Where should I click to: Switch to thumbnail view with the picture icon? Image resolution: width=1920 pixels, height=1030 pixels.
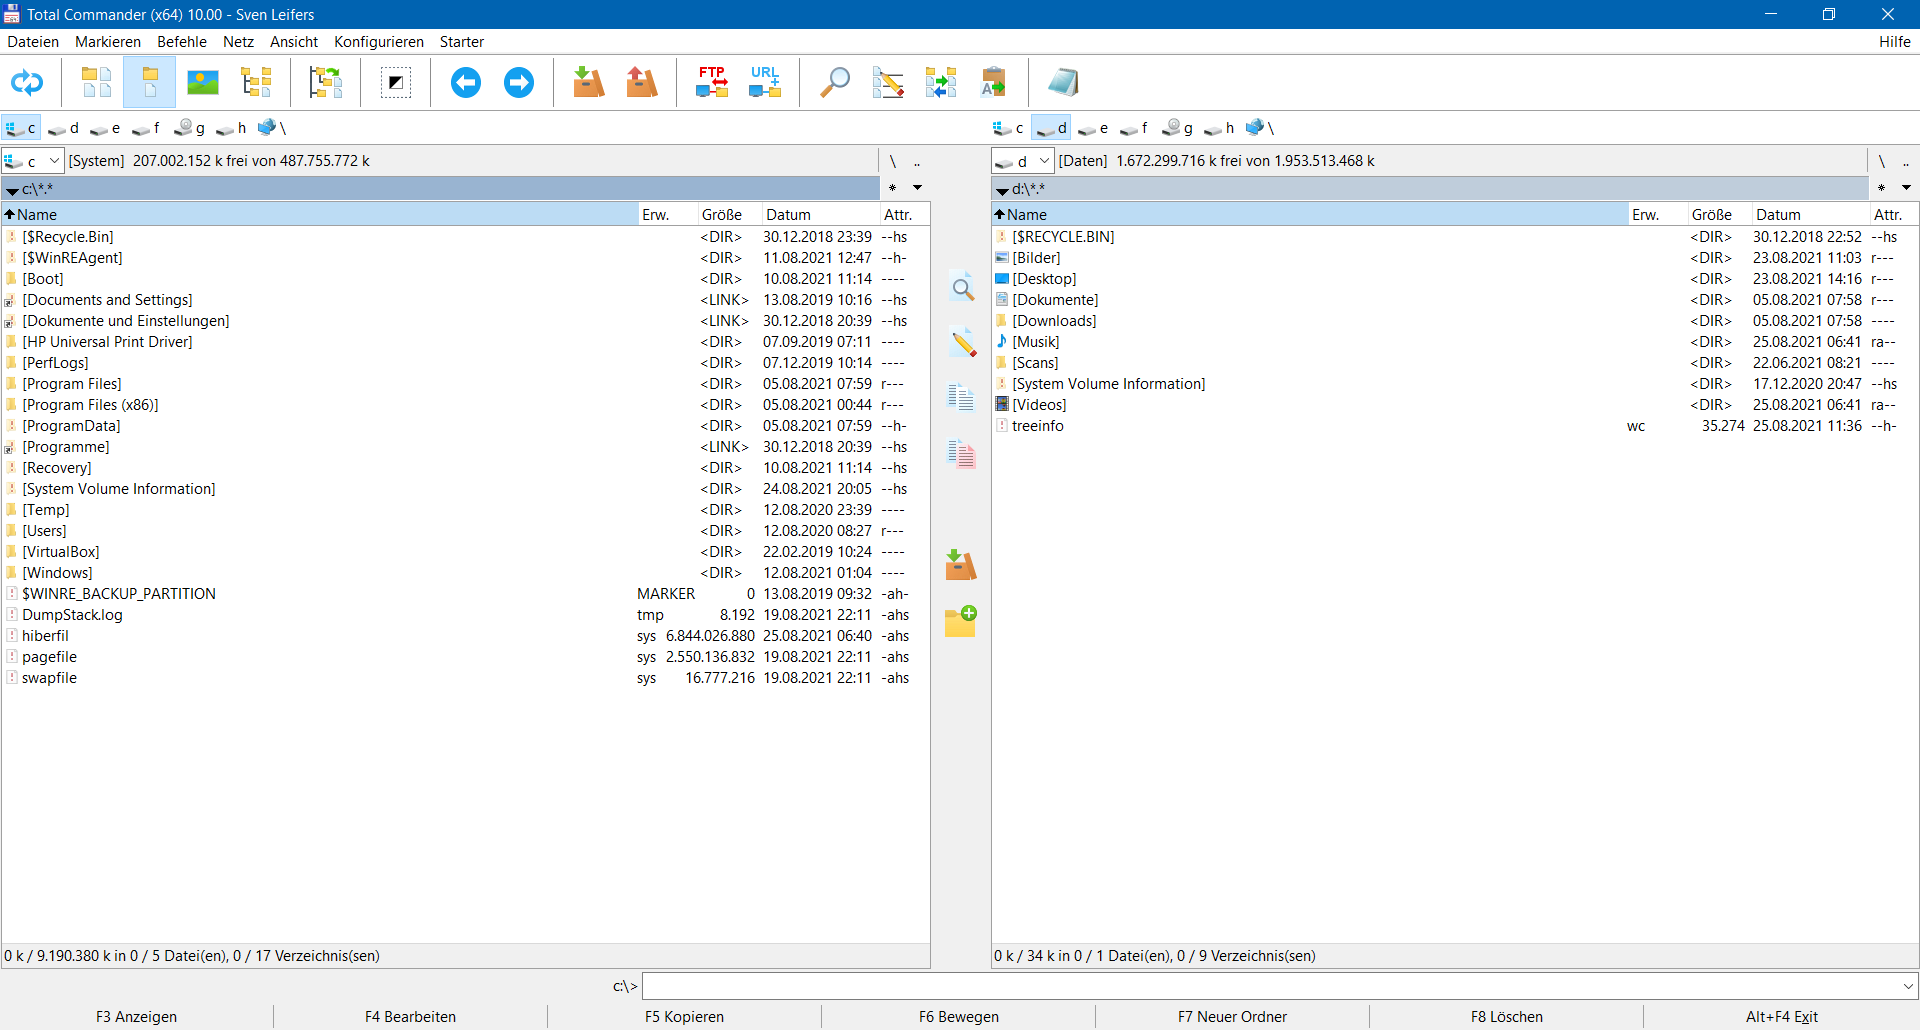[203, 83]
